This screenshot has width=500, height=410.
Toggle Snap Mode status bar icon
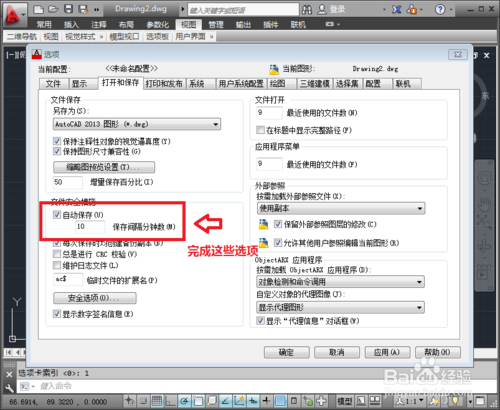(x=143, y=400)
